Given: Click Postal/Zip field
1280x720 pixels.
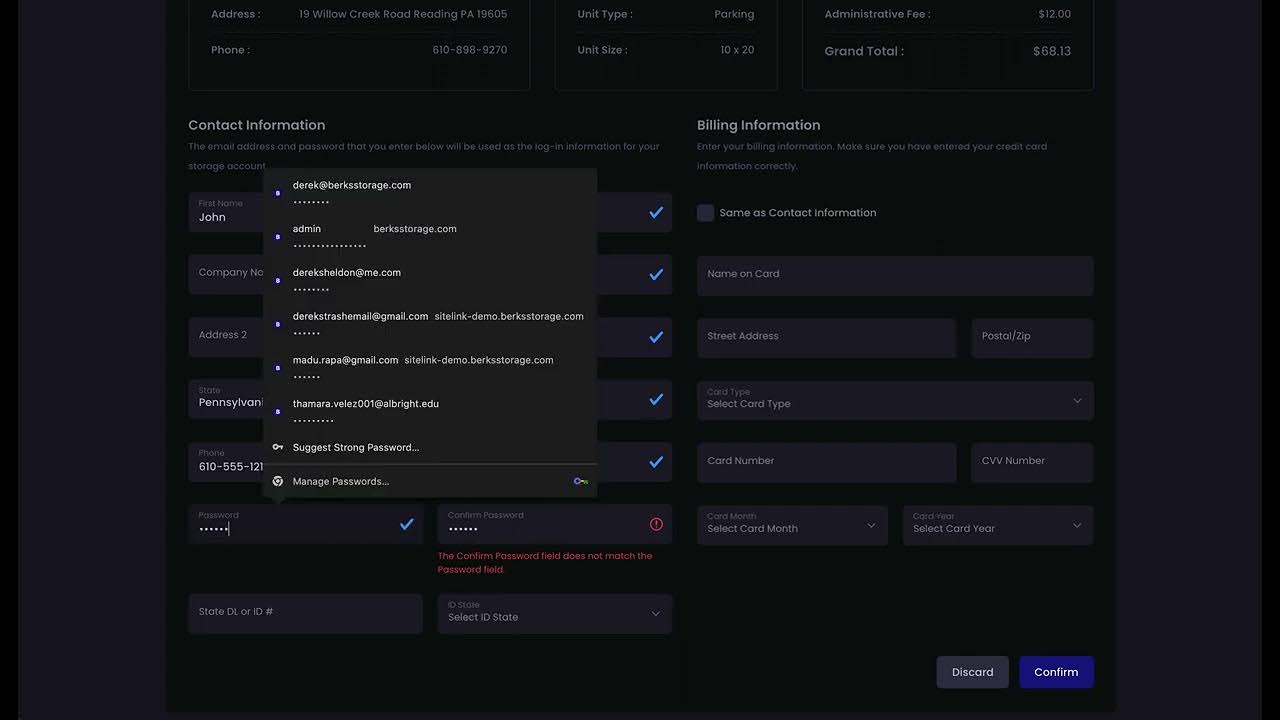Looking at the screenshot, I should 1032,338.
